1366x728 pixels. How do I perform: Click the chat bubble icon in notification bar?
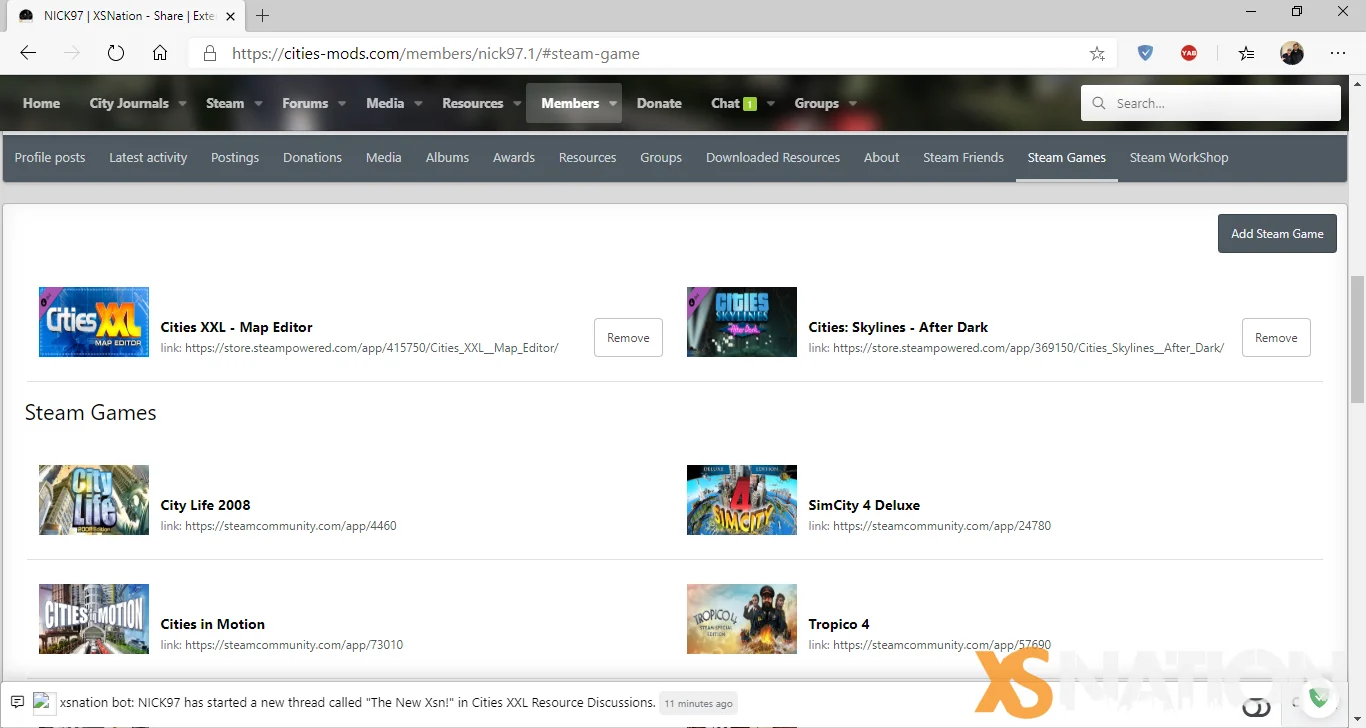[x=17, y=702]
